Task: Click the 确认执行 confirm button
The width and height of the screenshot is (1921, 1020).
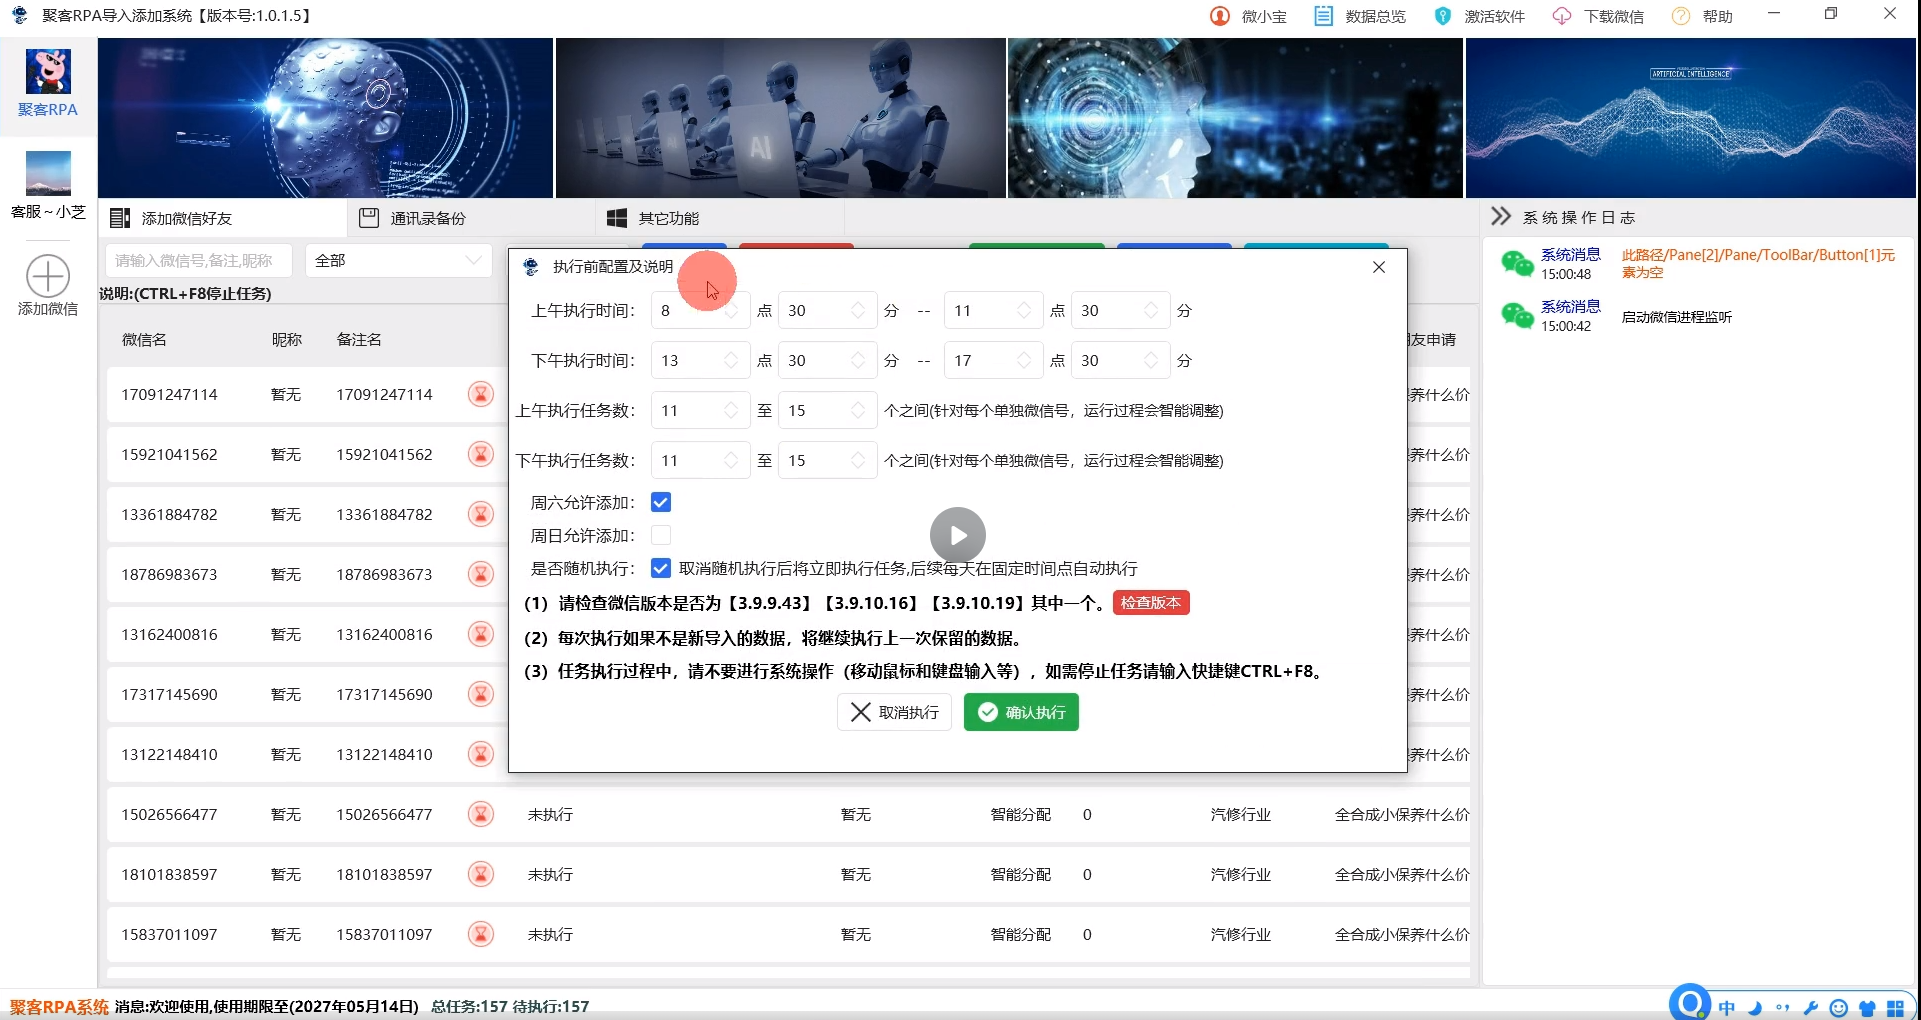Action: (1020, 712)
